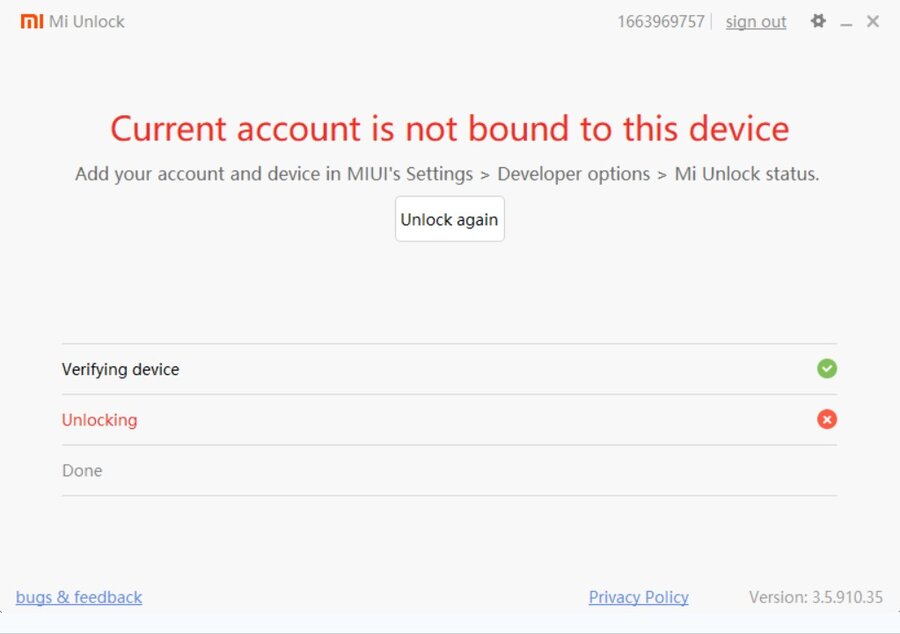Click the account ID 1663969757
This screenshot has height=634, width=900.
click(x=661, y=22)
